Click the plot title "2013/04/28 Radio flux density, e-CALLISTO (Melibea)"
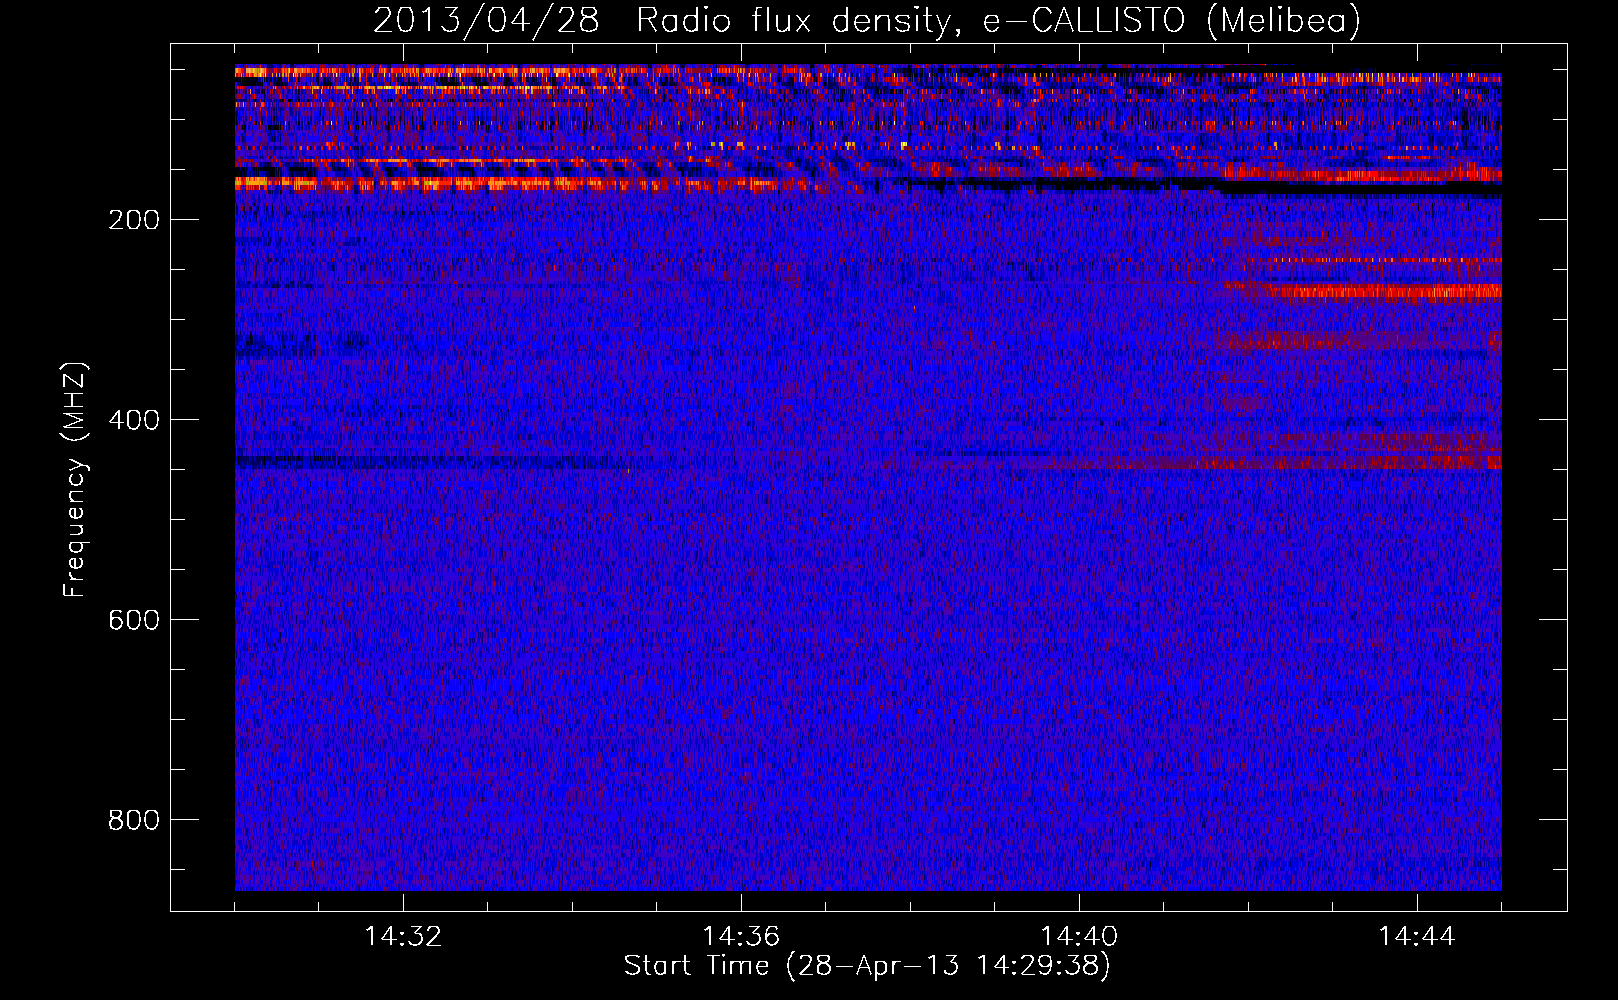Image resolution: width=1618 pixels, height=1000 pixels. coord(867,20)
